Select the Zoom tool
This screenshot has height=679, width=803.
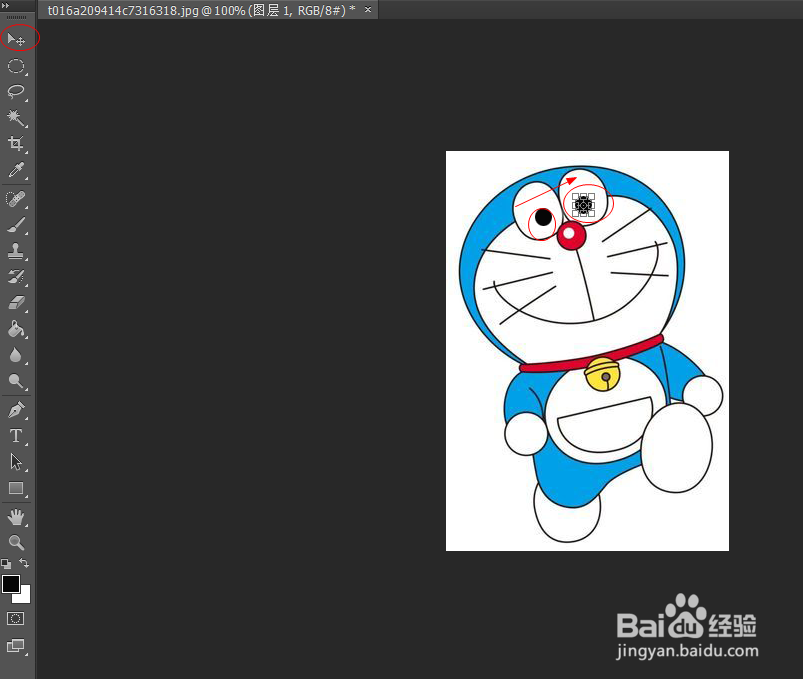pyautogui.click(x=16, y=542)
